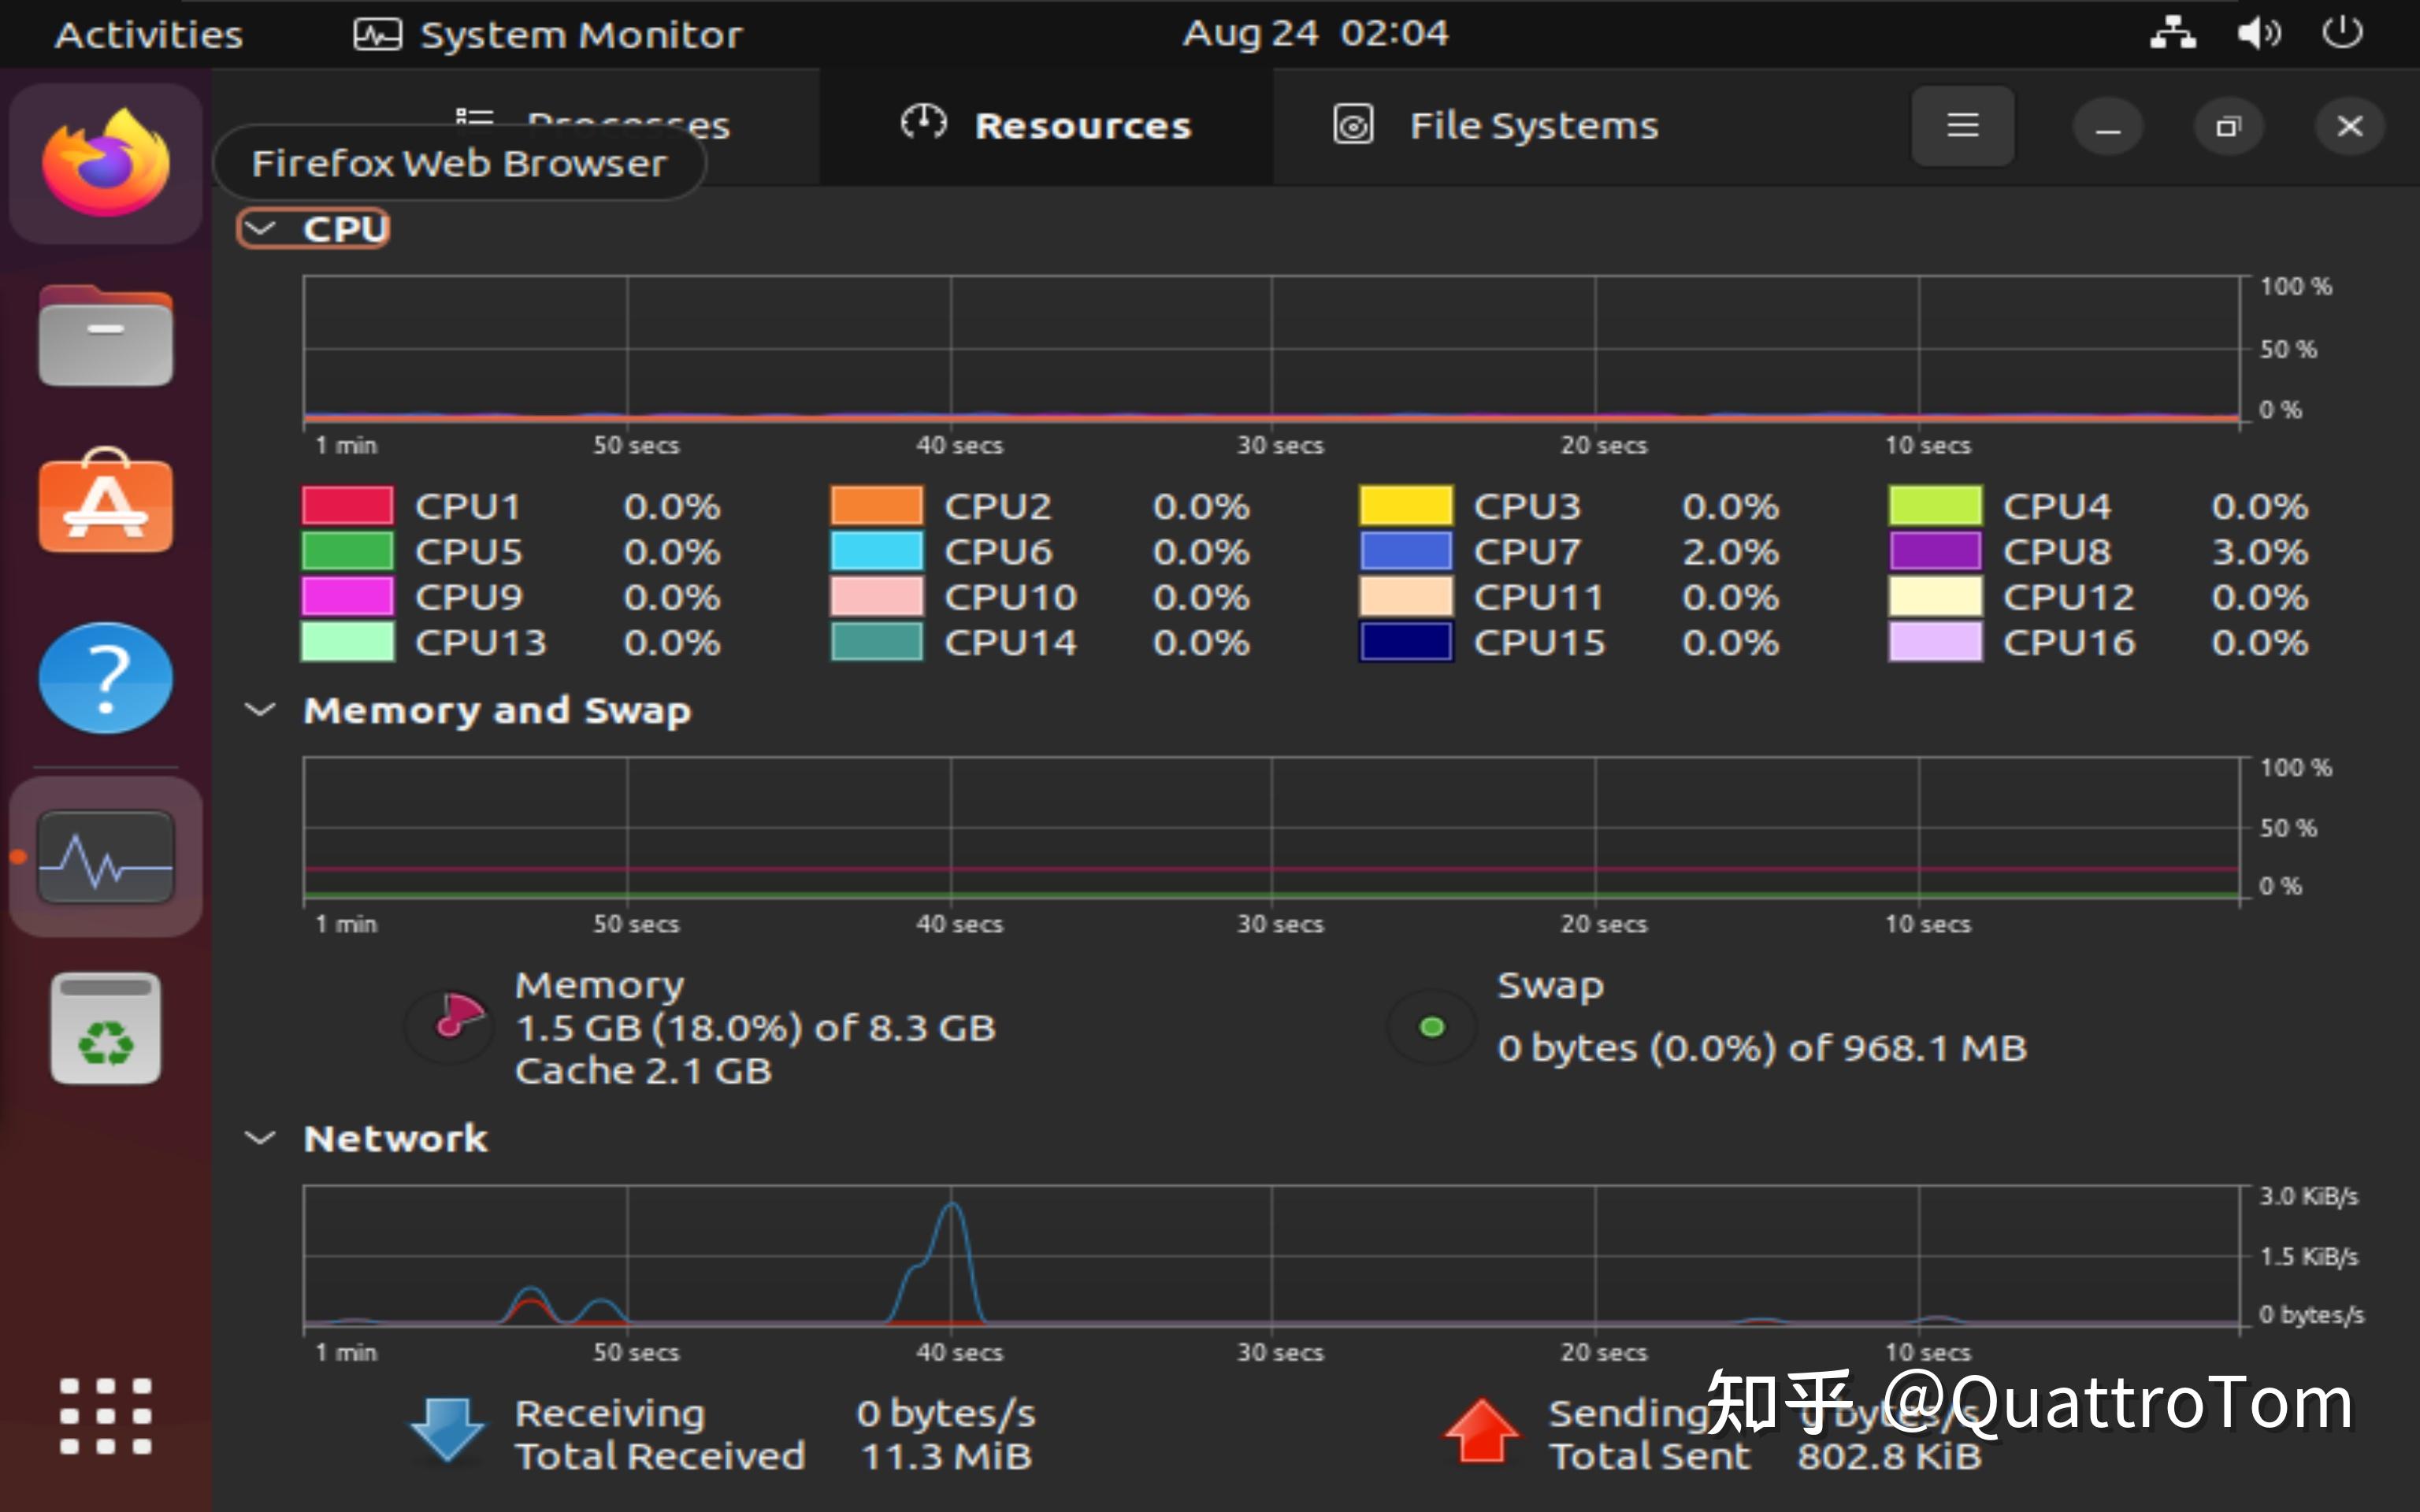
Task: Collapse the Memory and Swap section
Action: pyautogui.click(x=260, y=710)
